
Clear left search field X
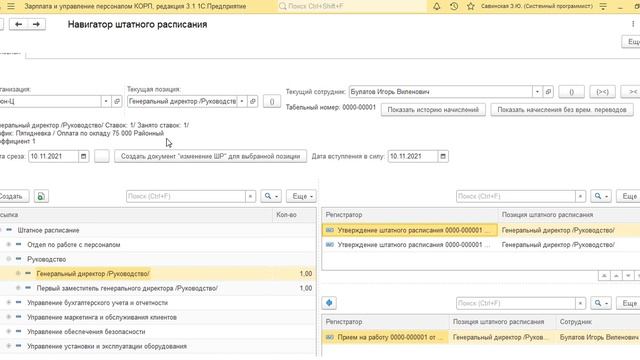(x=250, y=196)
